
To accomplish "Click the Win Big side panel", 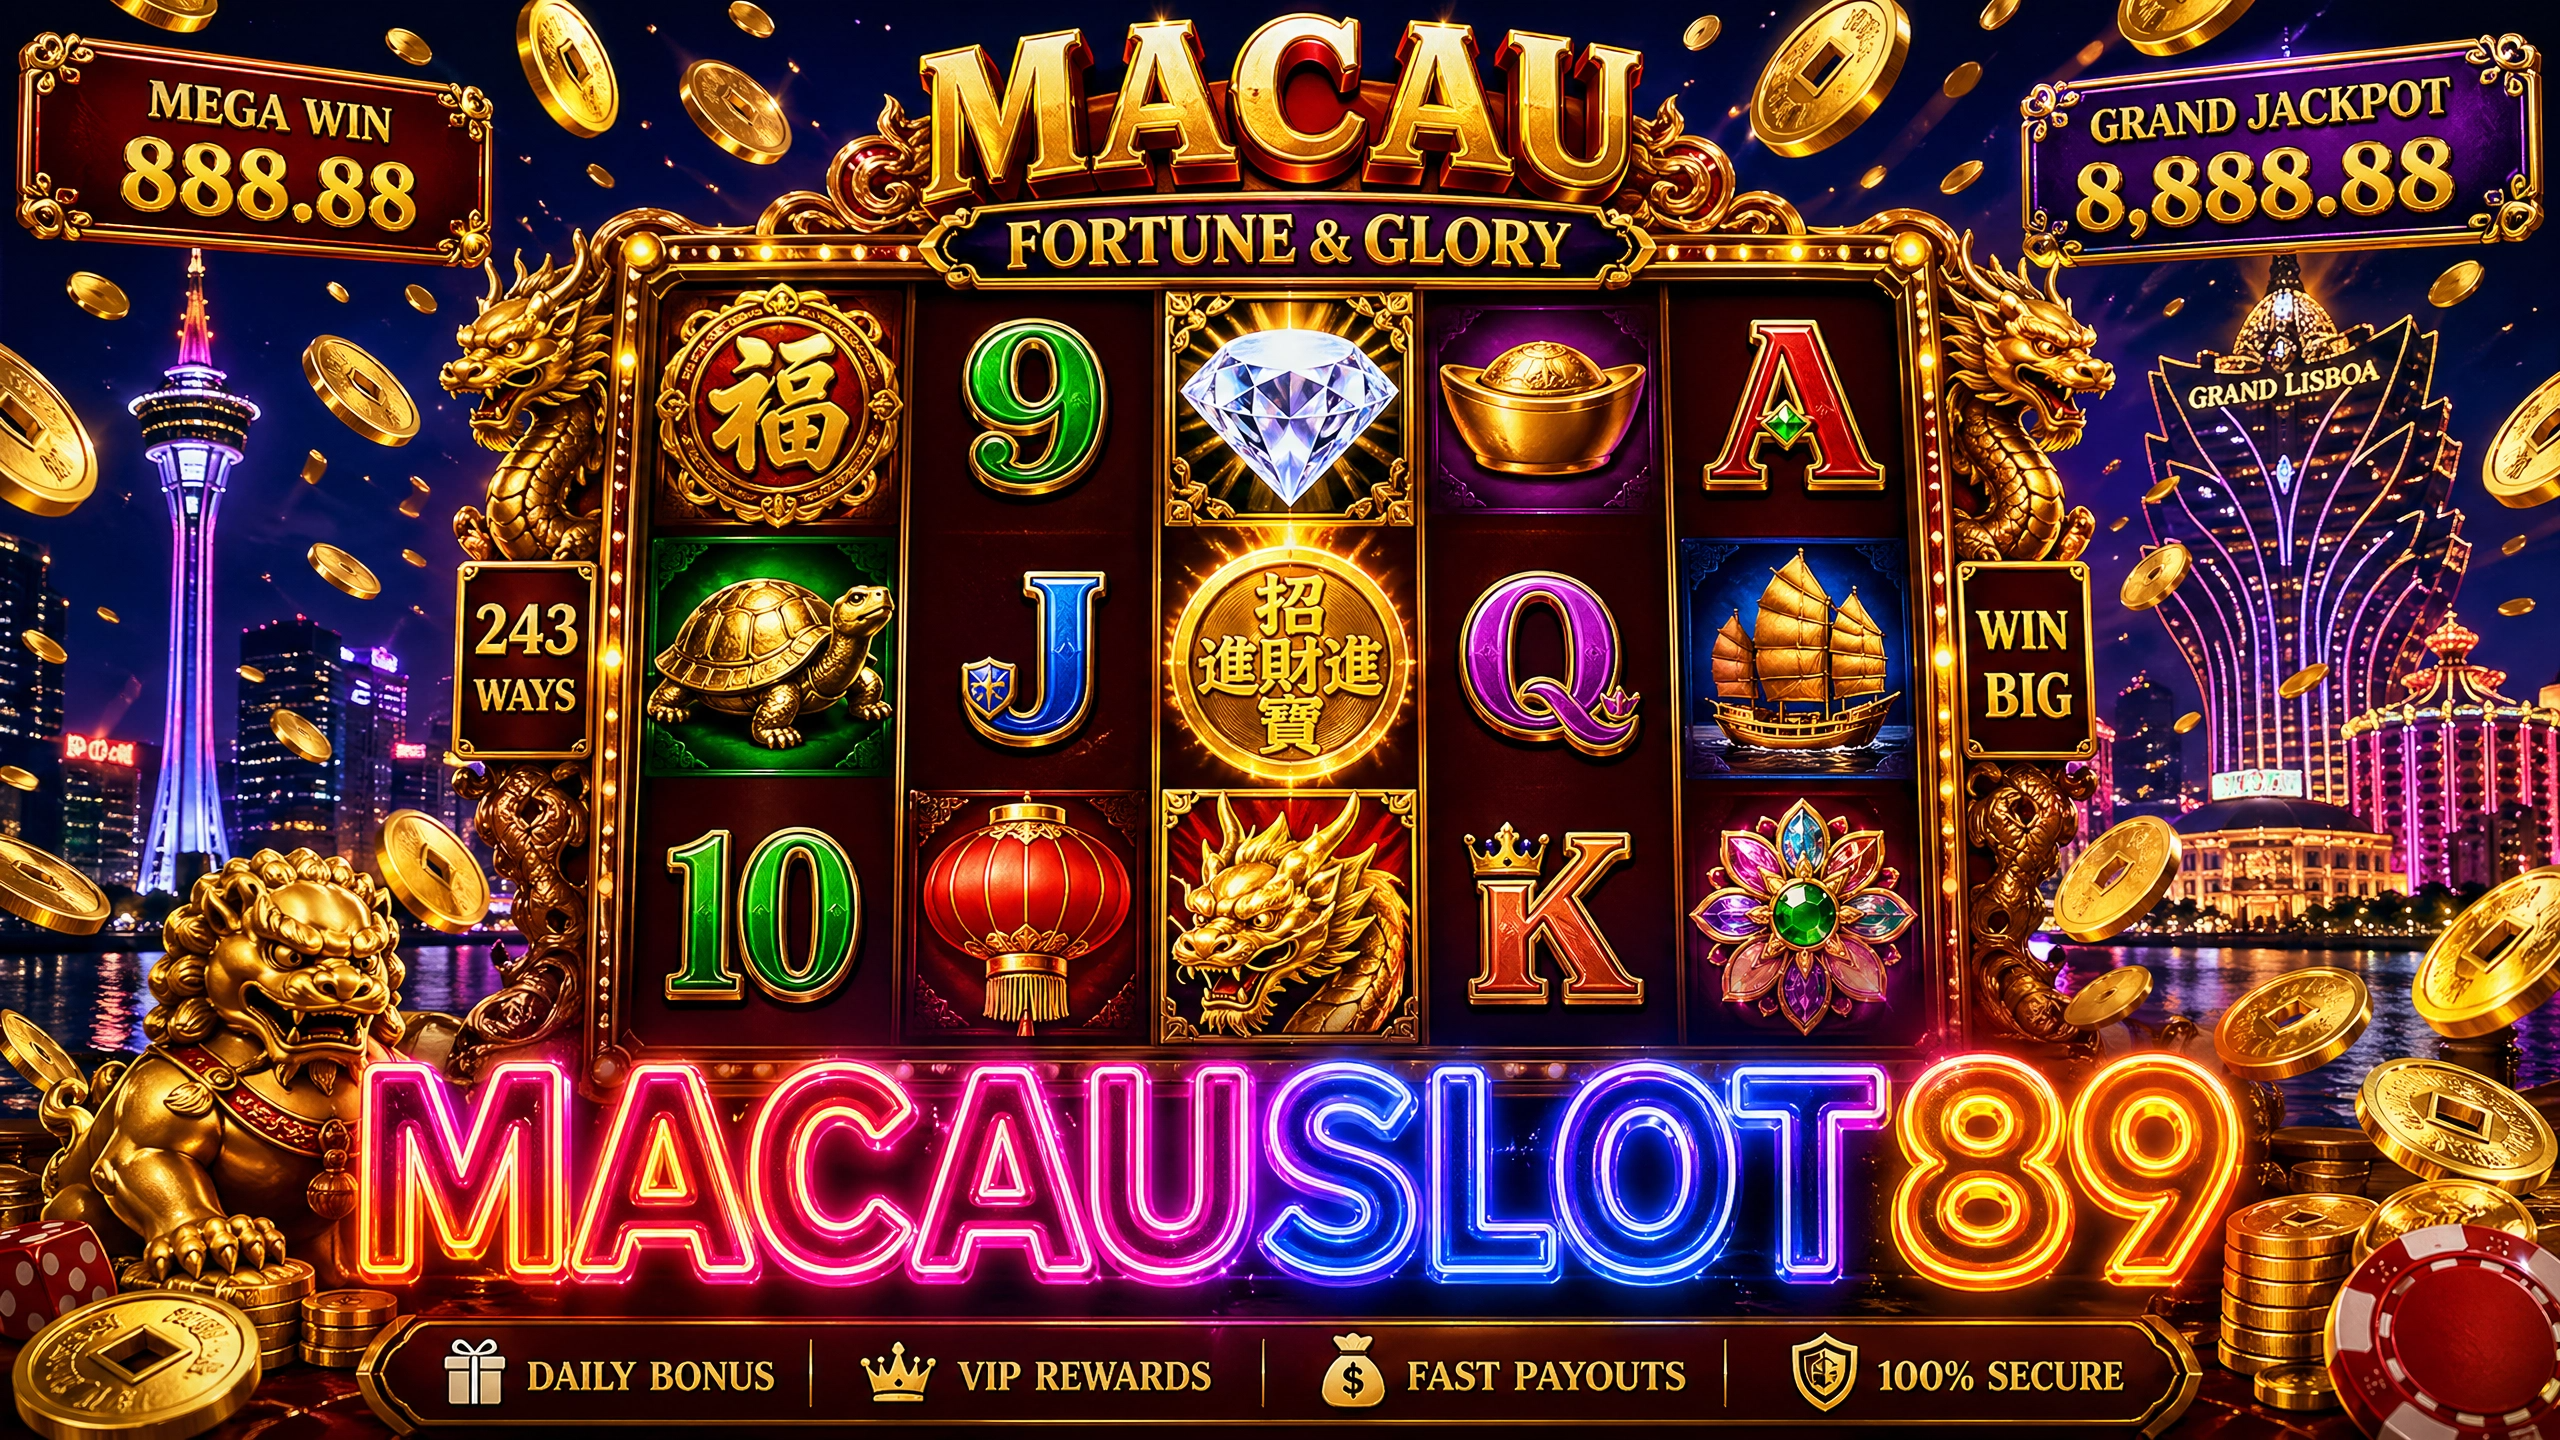I will [x=2024, y=660].
